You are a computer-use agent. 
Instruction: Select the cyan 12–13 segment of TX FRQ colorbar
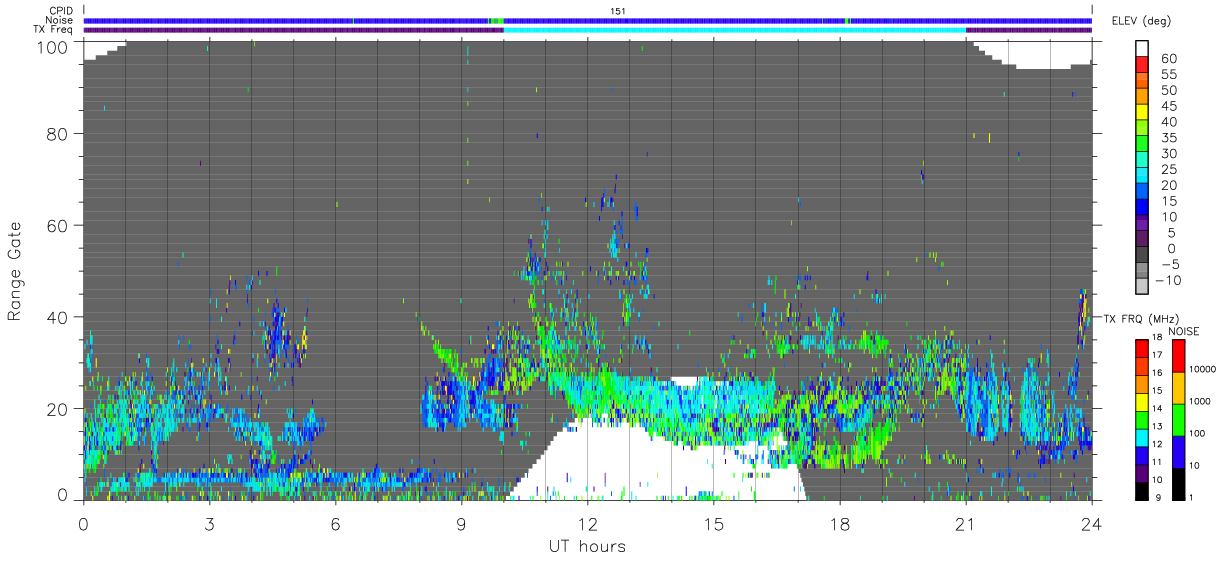(1141, 436)
